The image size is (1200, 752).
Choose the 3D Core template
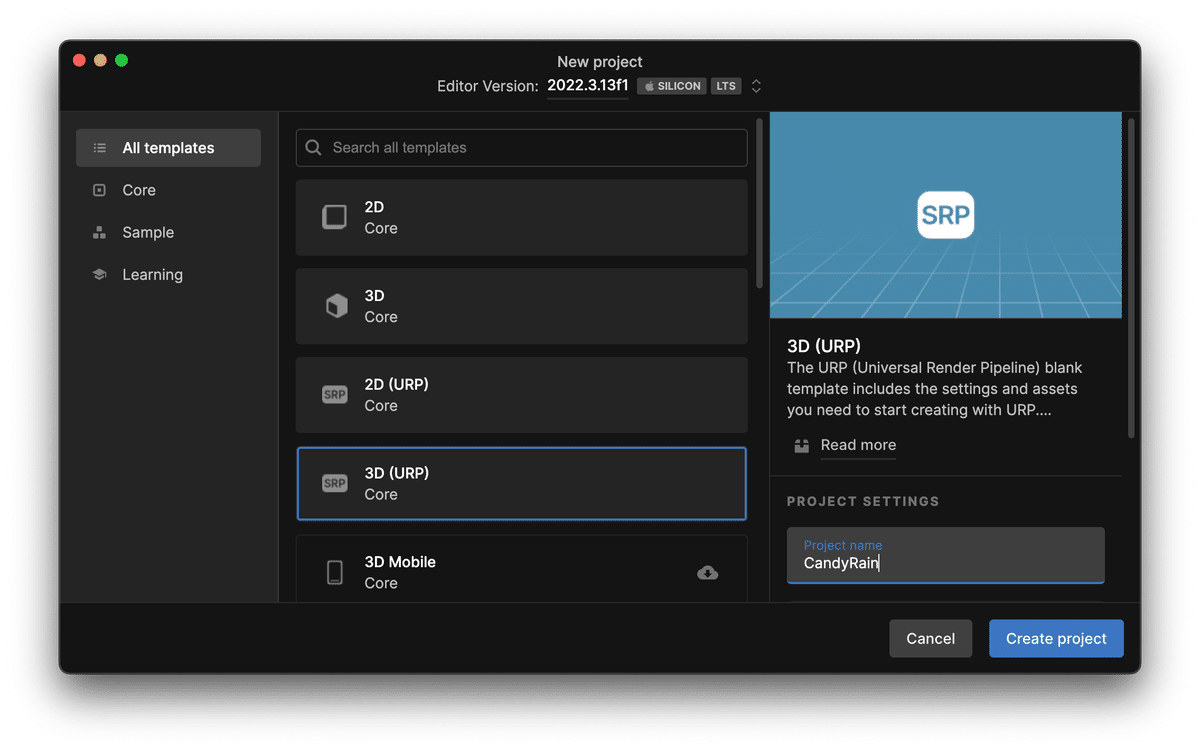coord(521,306)
